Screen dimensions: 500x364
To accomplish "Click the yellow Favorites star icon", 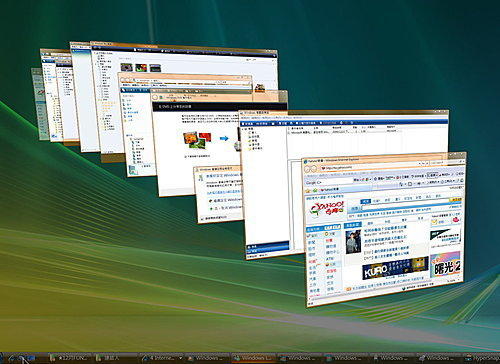I will (x=308, y=191).
